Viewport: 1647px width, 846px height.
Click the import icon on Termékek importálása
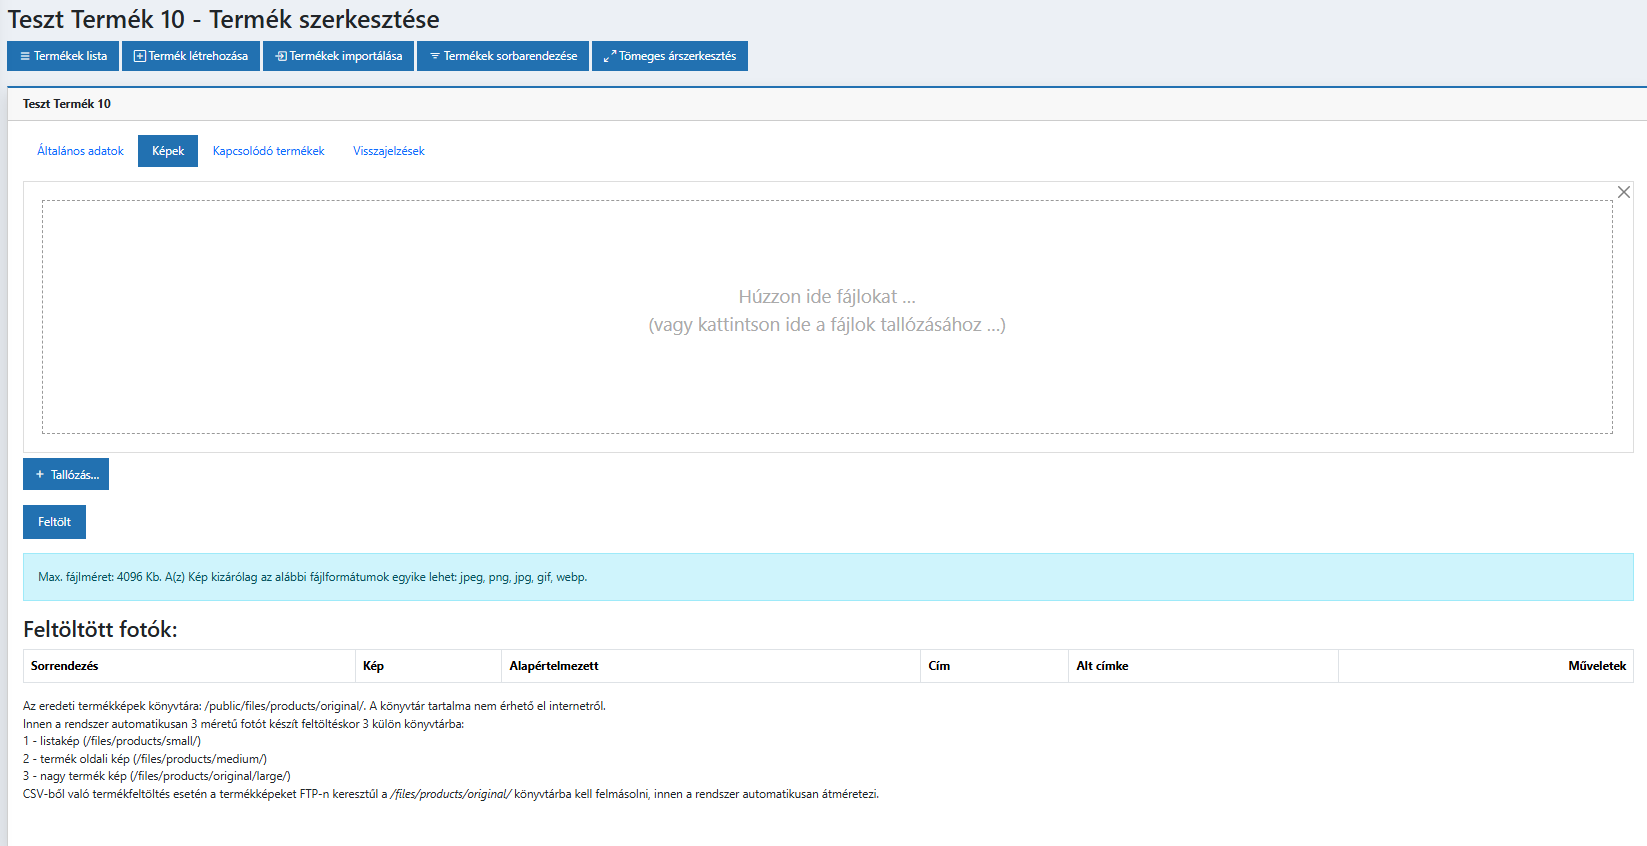(x=281, y=57)
